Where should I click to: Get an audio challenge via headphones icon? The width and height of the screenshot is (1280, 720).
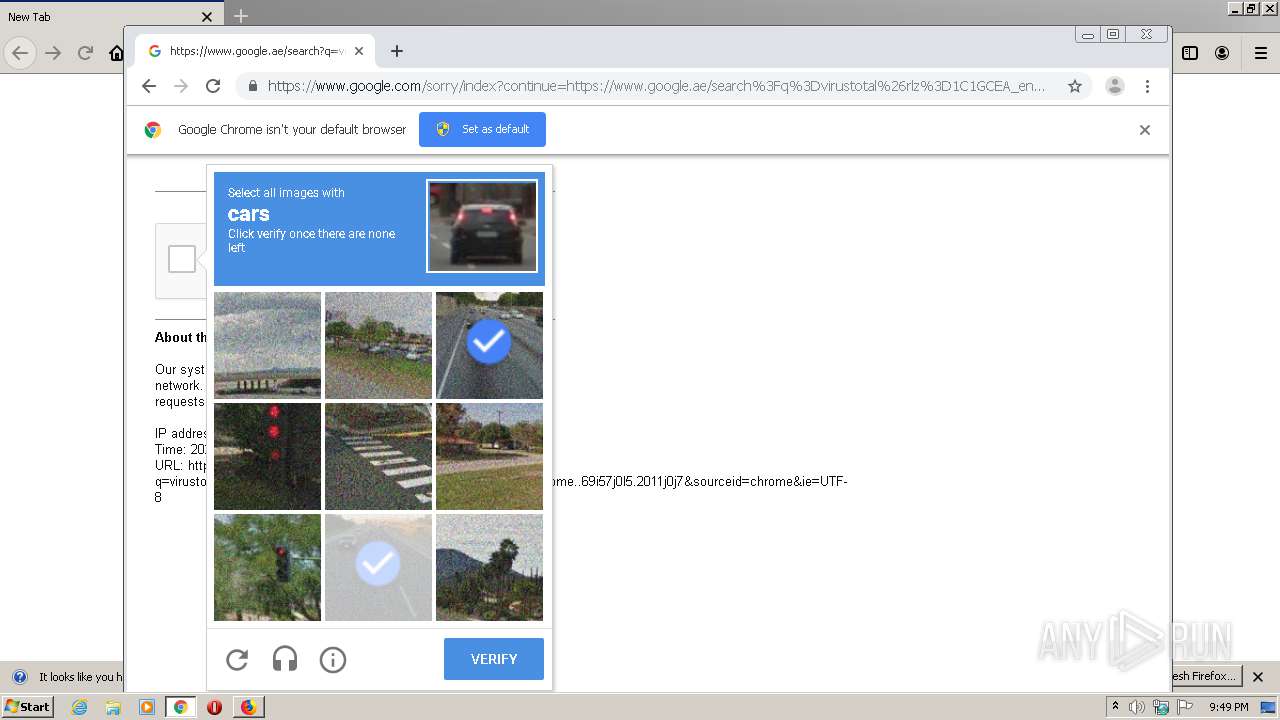coord(285,660)
